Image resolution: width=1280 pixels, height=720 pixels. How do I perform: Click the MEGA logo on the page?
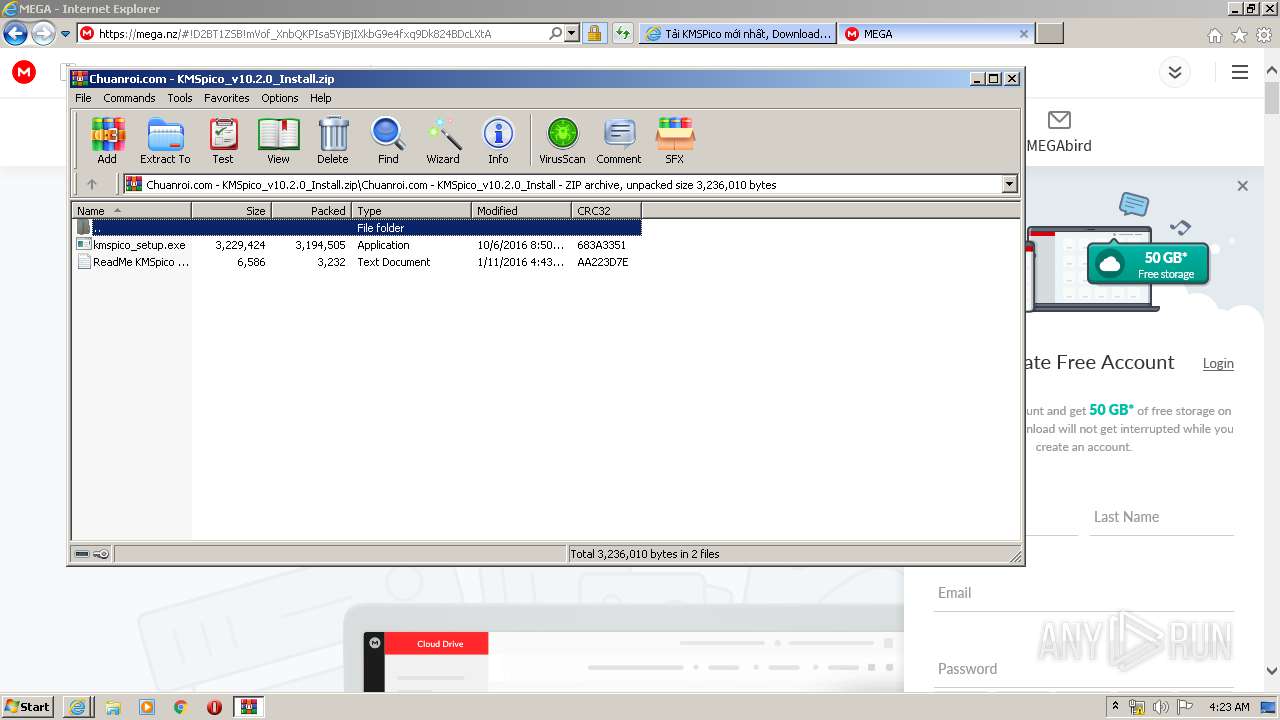click(x=24, y=72)
